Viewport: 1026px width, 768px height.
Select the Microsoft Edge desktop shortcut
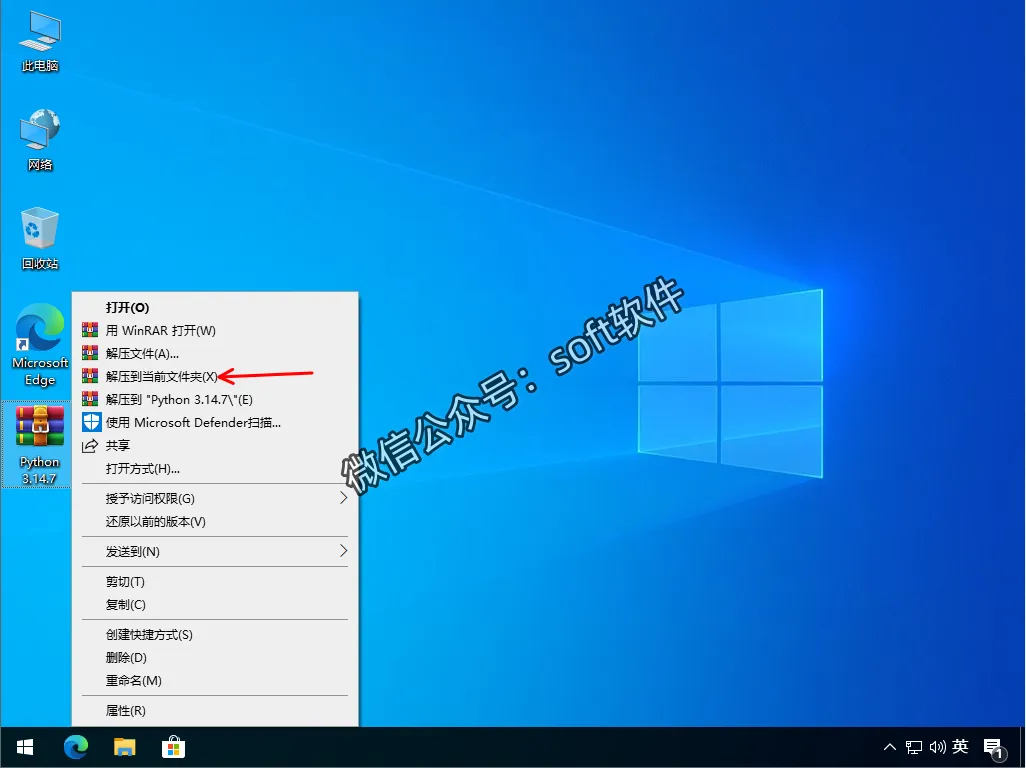click(40, 345)
